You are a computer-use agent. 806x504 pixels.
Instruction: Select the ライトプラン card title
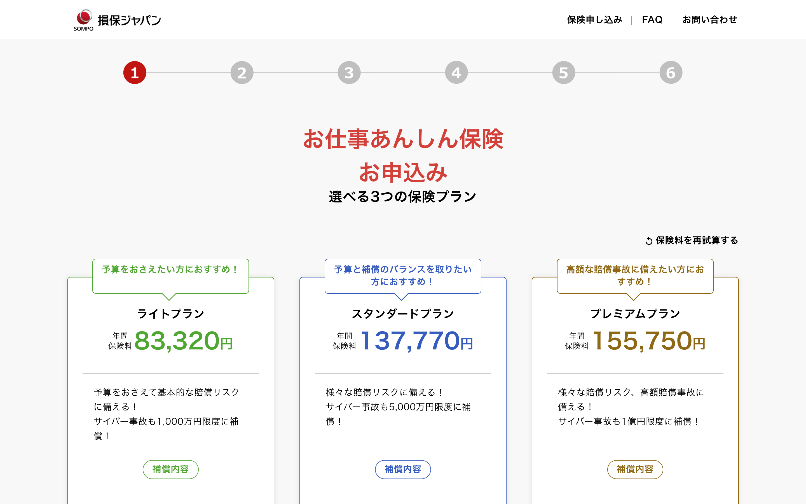(171, 313)
